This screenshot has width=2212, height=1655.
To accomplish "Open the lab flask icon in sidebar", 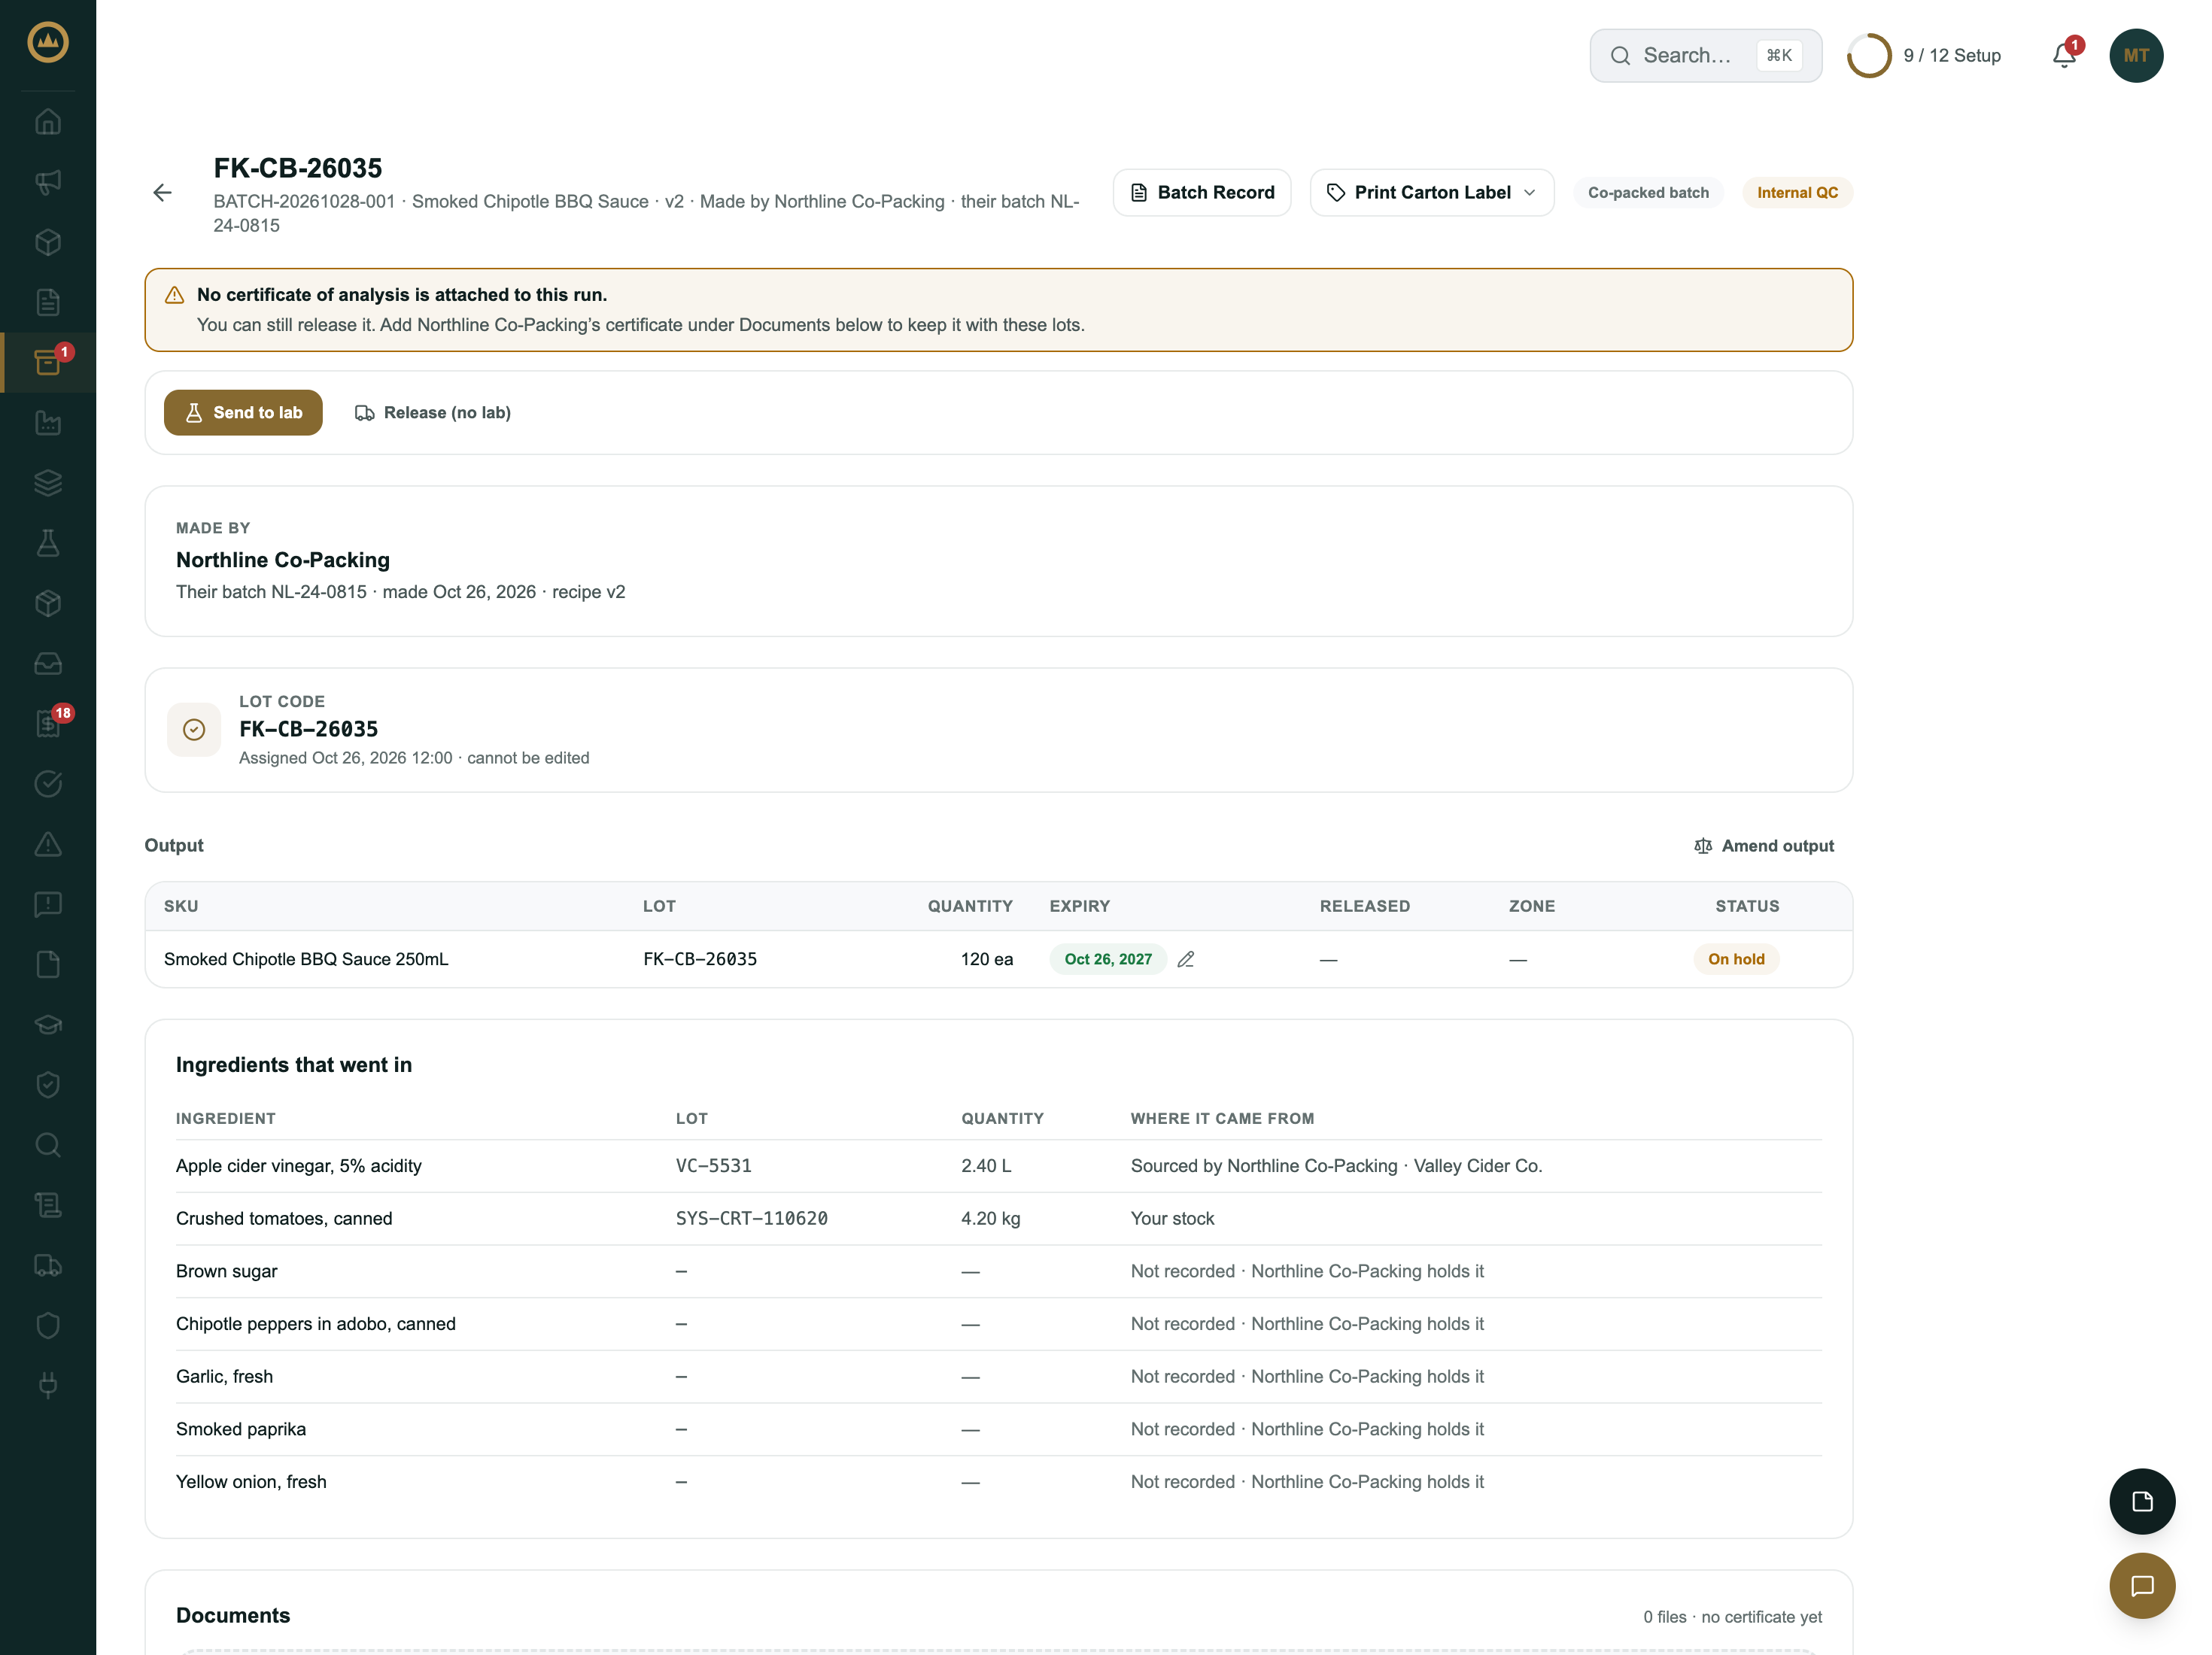I will coord(48,543).
